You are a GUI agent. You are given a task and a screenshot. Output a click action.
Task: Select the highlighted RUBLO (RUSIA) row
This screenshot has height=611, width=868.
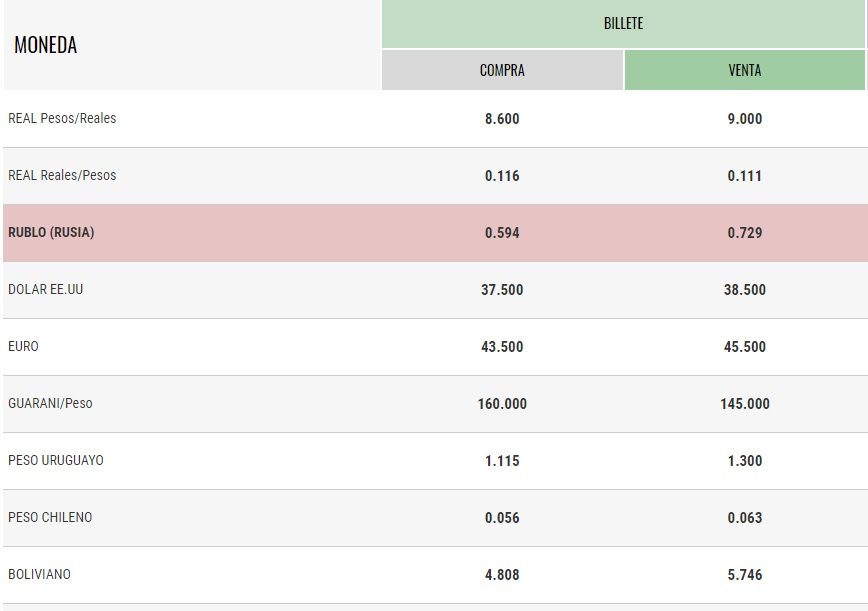point(51,232)
